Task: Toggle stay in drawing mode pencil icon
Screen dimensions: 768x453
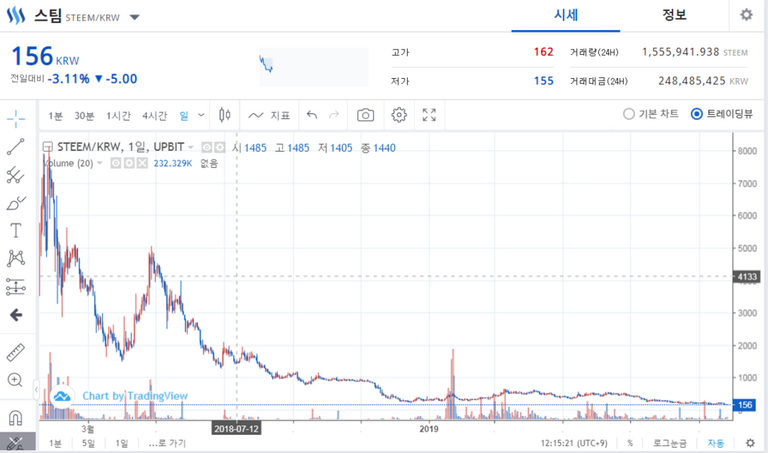Action: point(16,444)
